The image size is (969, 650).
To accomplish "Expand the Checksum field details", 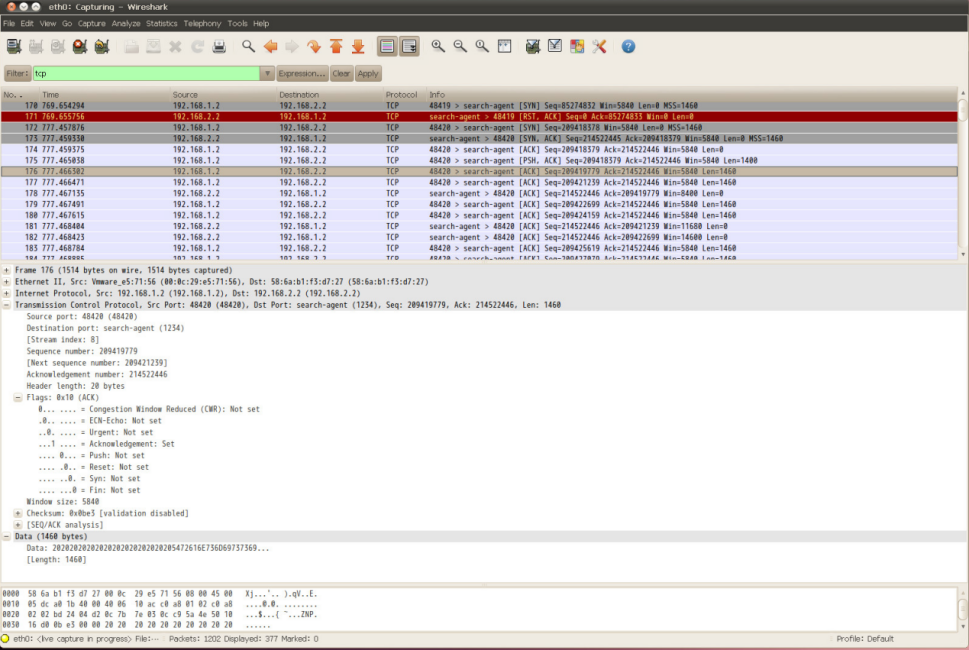I will tap(18, 513).
